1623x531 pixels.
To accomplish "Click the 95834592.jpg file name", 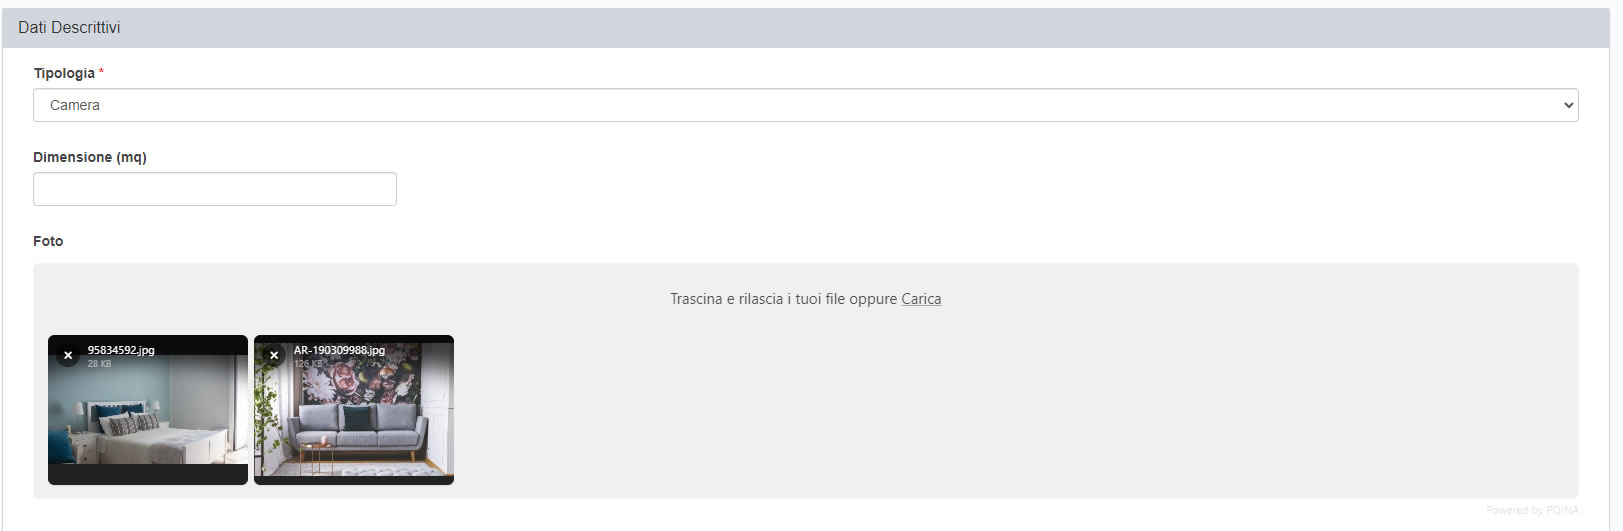I will coord(121,350).
